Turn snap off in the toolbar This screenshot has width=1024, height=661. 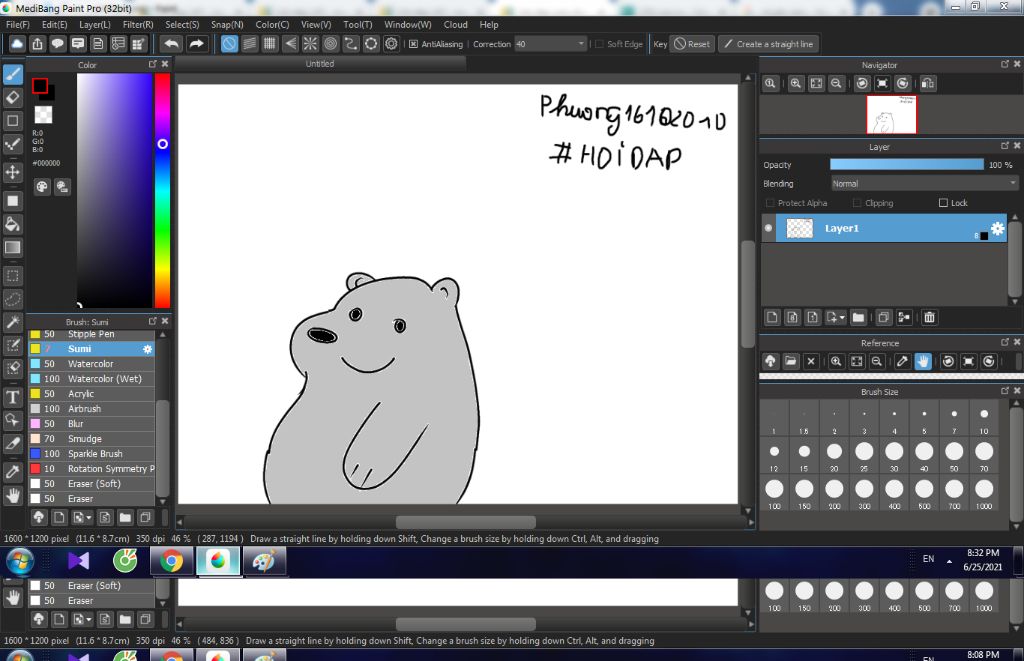click(229, 44)
